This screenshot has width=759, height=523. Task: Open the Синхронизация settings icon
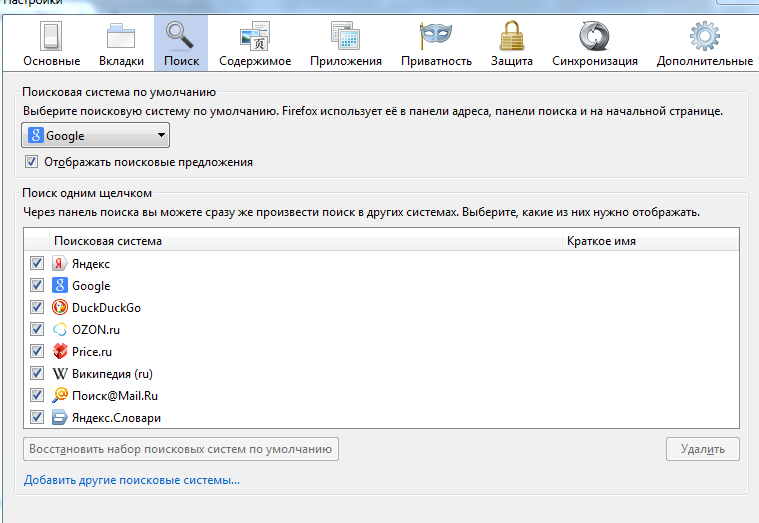pyautogui.click(x=594, y=37)
